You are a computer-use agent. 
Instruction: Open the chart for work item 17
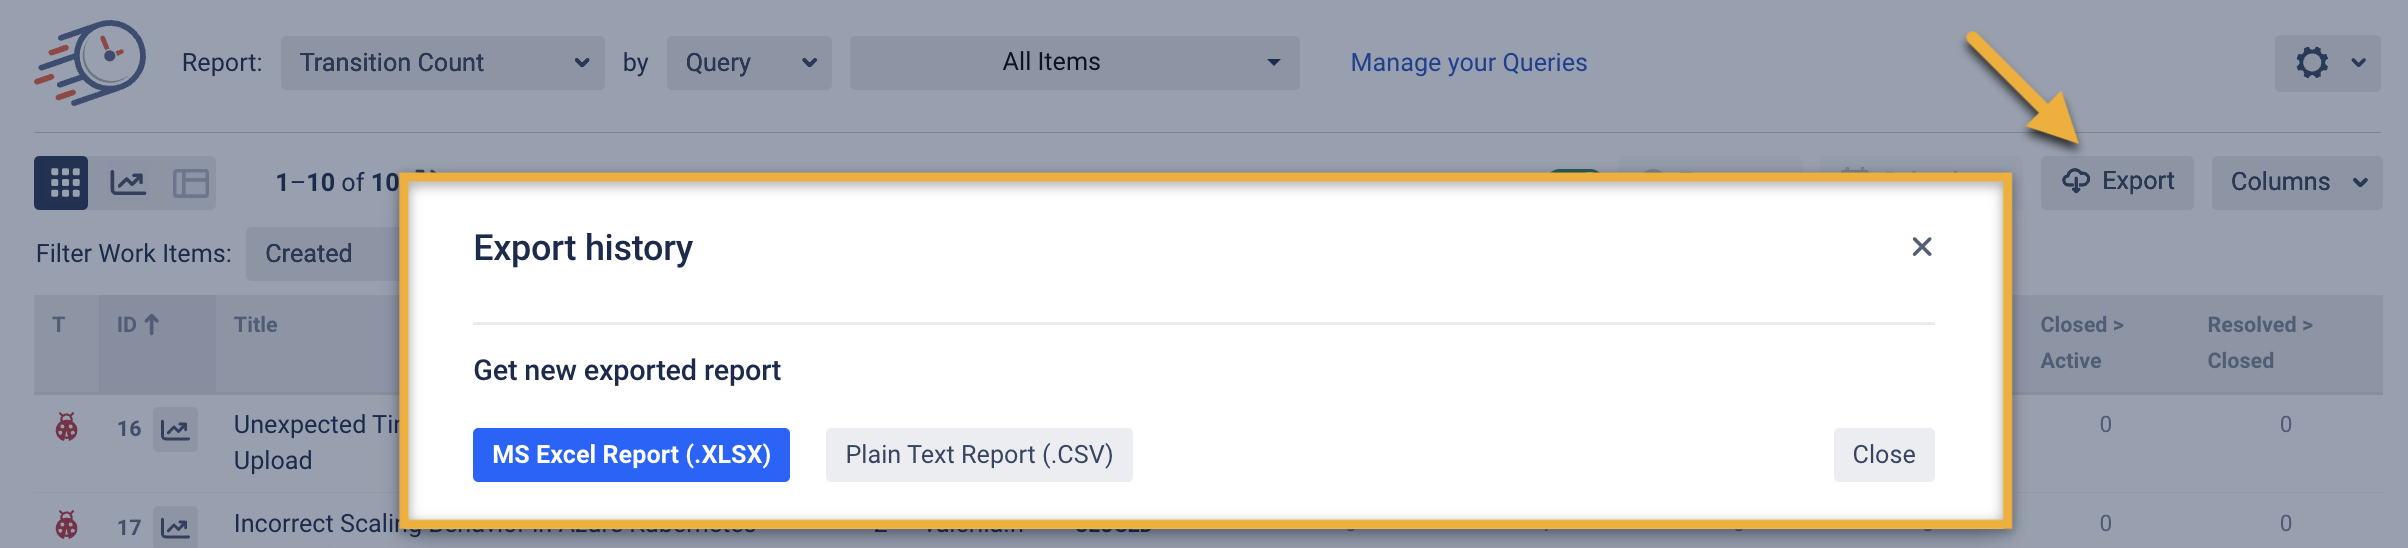tap(175, 527)
